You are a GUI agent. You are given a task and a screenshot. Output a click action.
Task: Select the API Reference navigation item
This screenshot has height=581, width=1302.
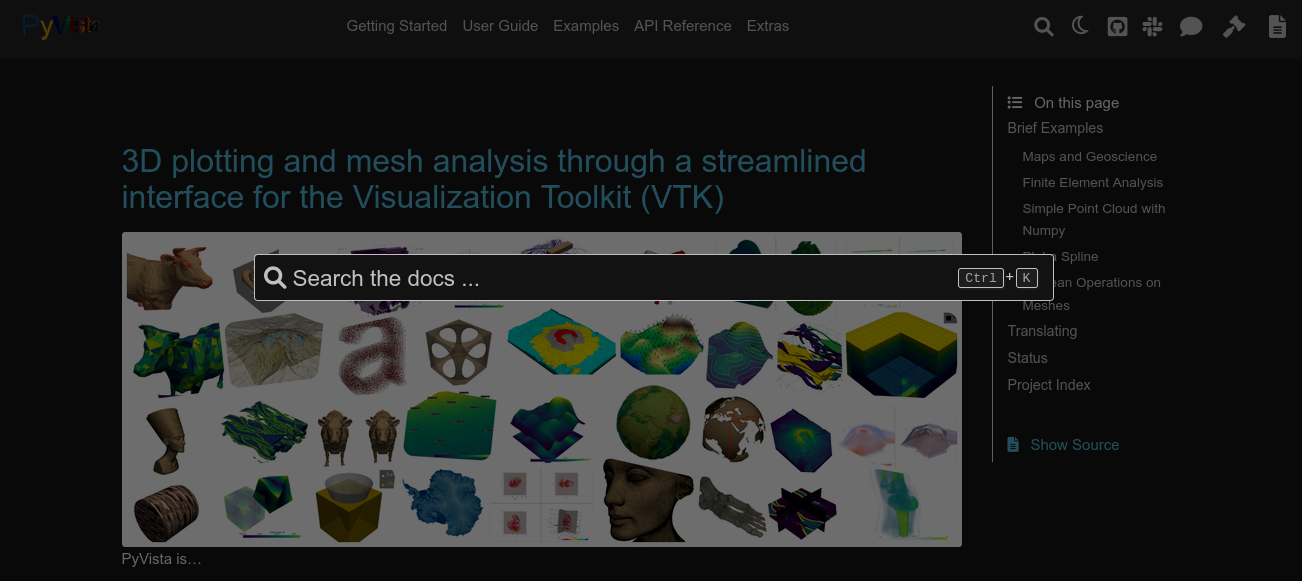(x=683, y=26)
